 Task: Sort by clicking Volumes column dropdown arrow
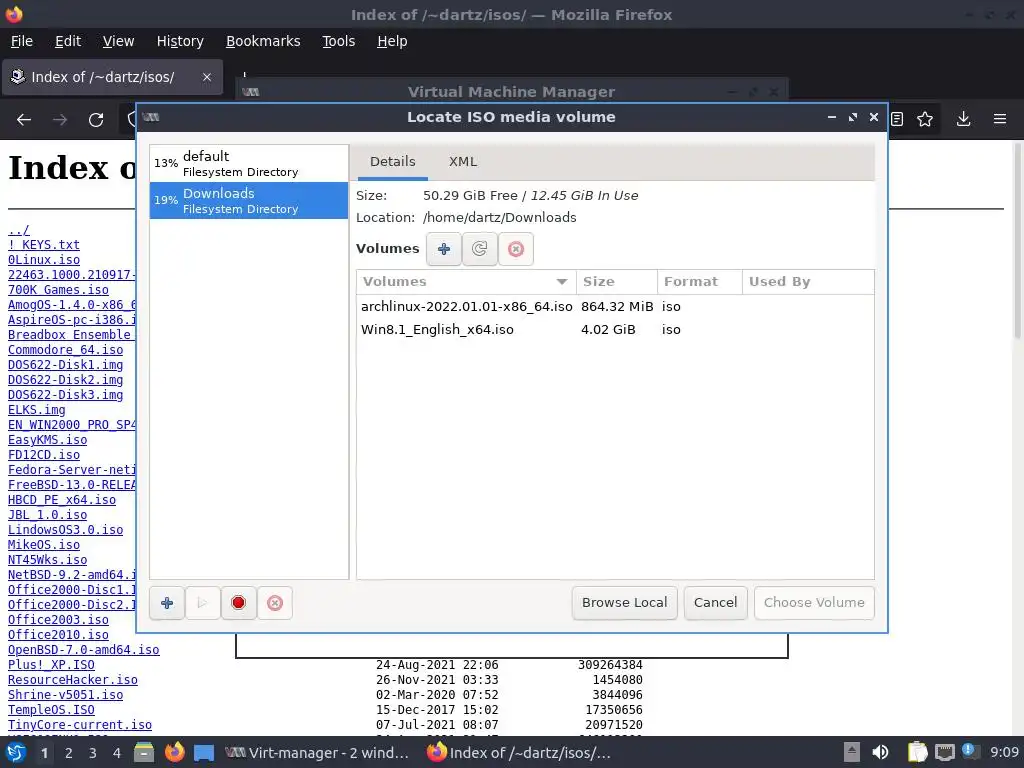click(562, 282)
